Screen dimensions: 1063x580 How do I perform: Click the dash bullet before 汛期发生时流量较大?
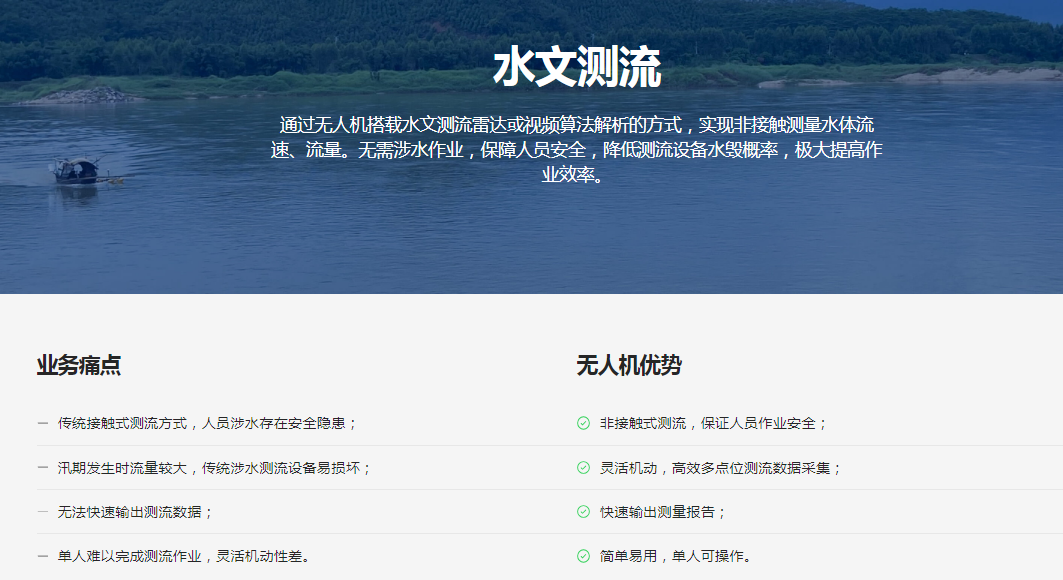(43, 467)
